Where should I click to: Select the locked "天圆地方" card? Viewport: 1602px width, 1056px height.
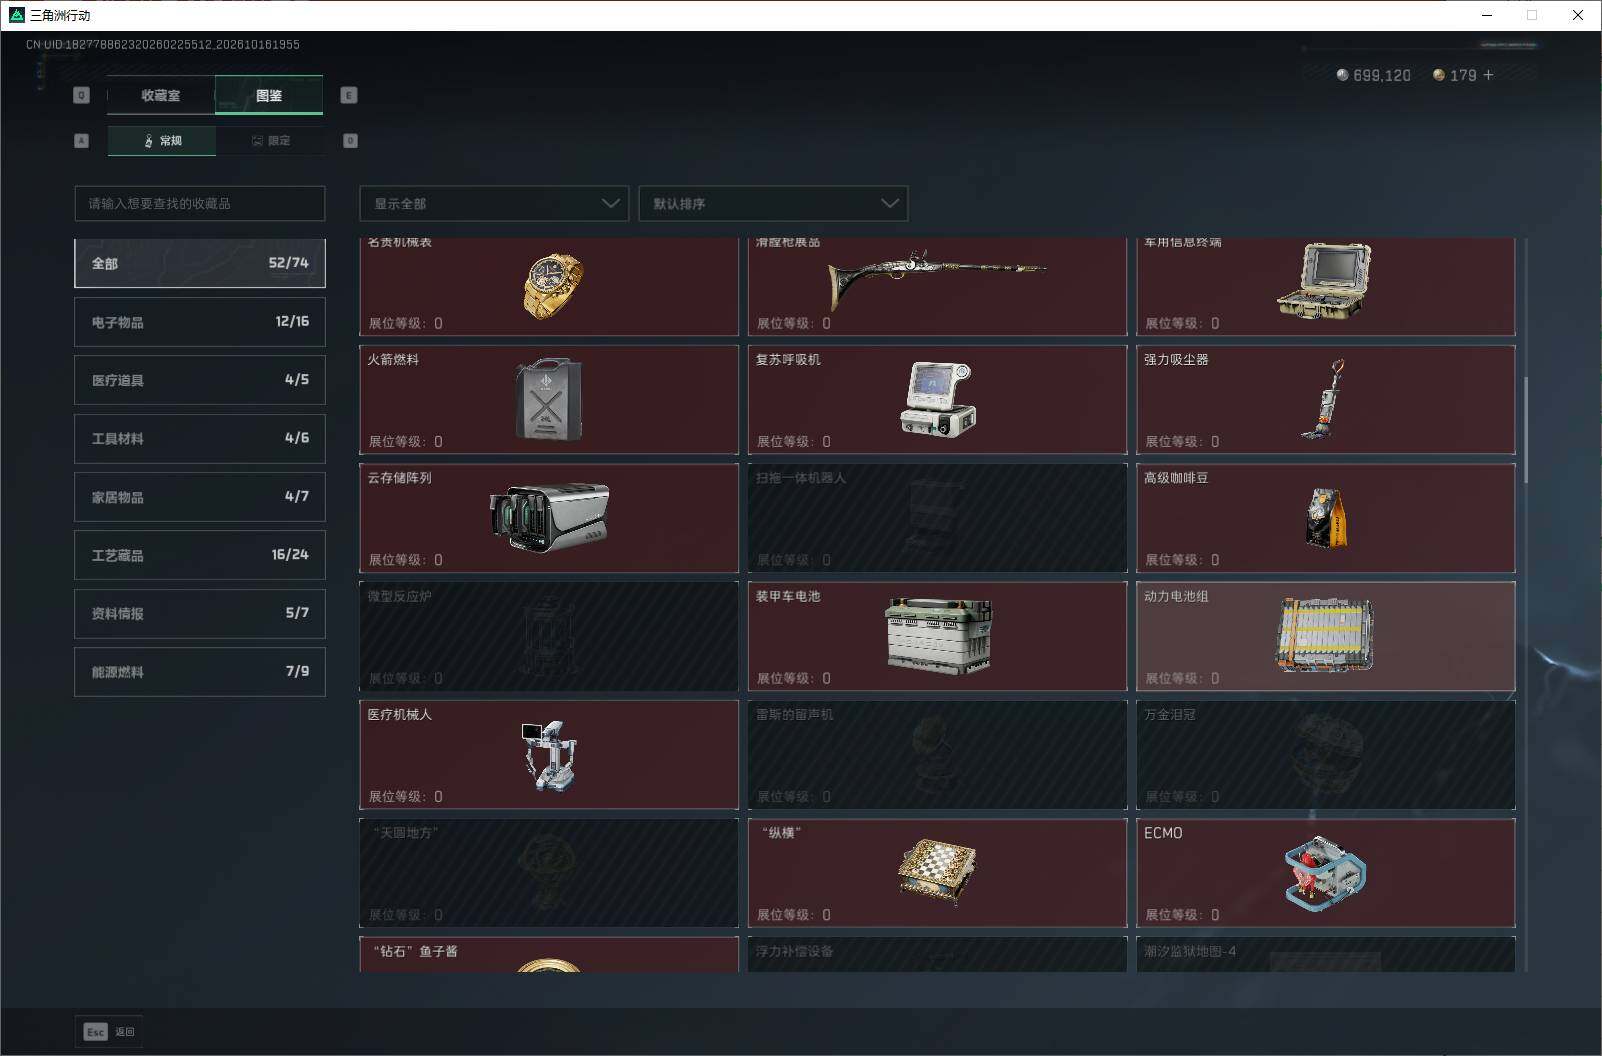click(549, 873)
